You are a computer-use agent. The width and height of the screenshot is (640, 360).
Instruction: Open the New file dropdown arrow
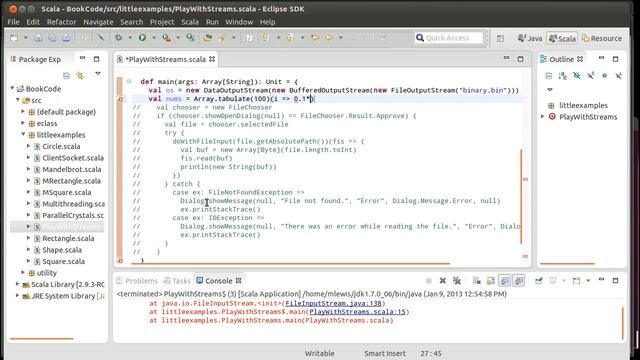25,38
